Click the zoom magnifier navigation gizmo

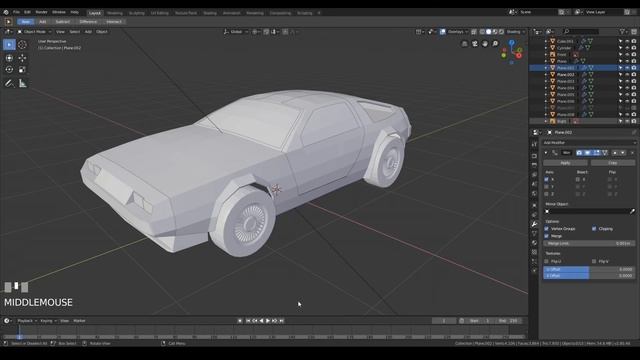[x=495, y=44]
